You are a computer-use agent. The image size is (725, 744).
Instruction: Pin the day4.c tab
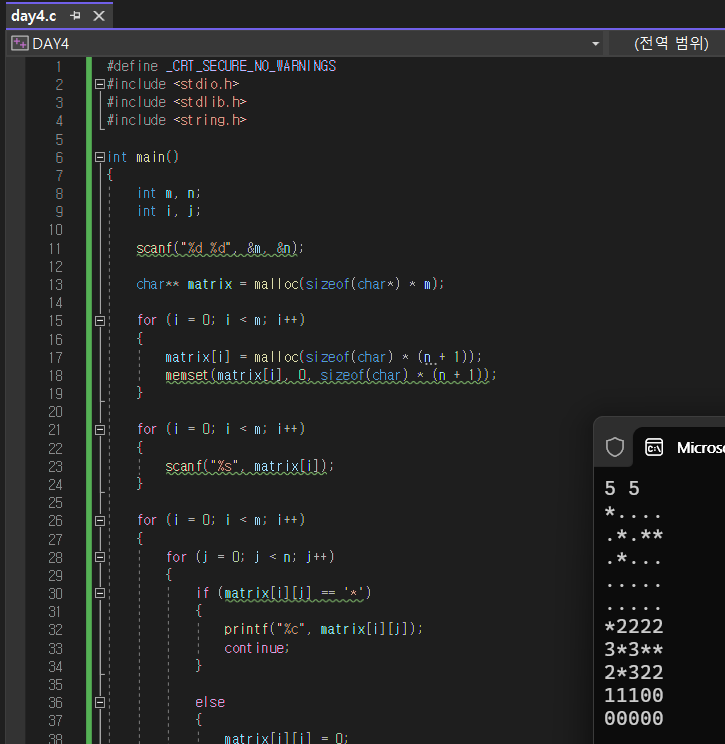click(x=75, y=16)
